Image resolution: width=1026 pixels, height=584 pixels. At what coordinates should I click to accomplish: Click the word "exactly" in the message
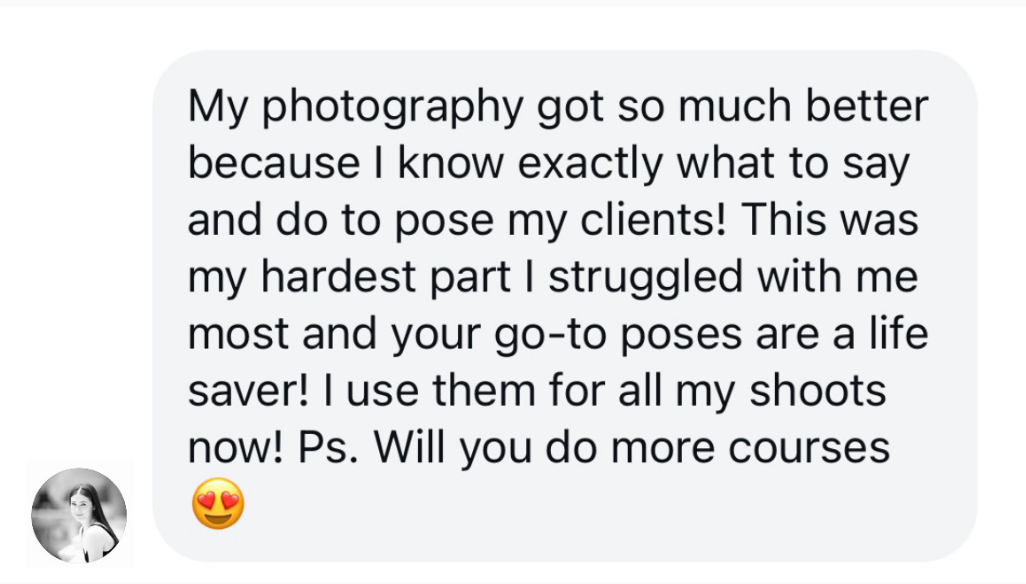tap(591, 165)
